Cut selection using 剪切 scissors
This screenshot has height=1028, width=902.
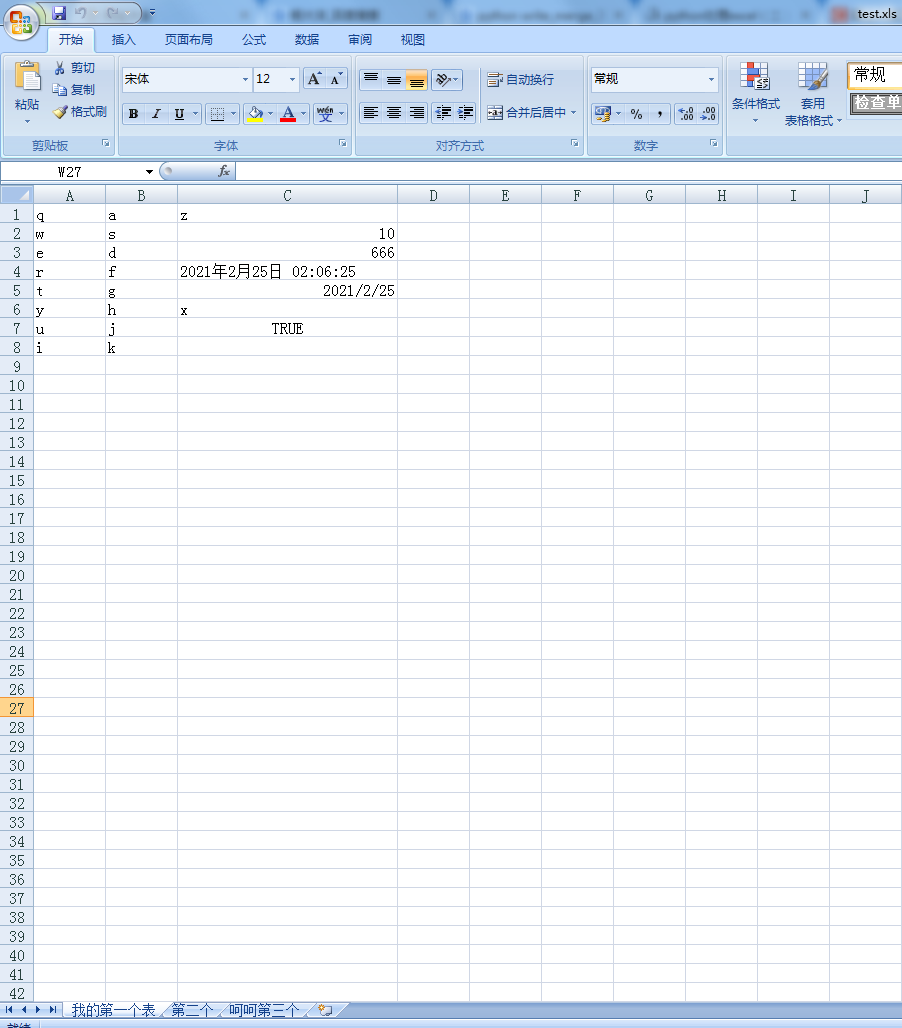[74, 68]
